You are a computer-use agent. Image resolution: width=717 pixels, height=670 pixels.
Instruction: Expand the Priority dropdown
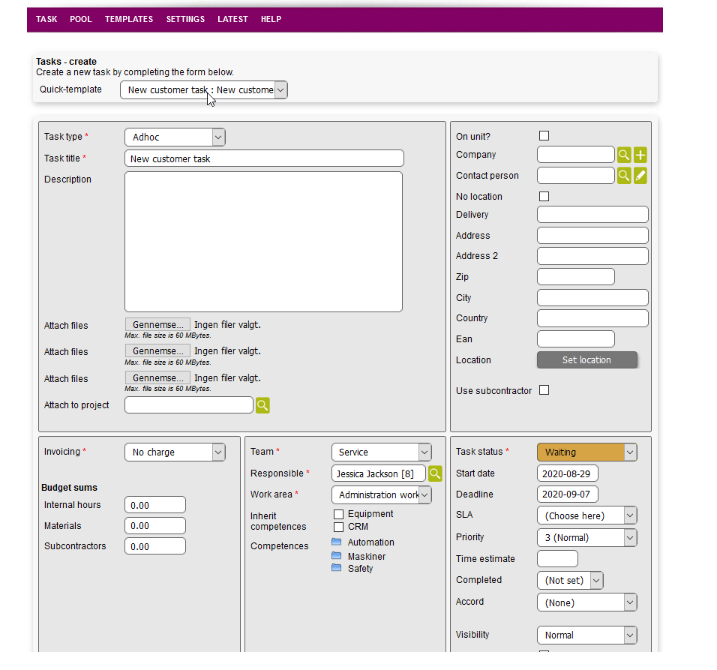pyautogui.click(x=586, y=537)
